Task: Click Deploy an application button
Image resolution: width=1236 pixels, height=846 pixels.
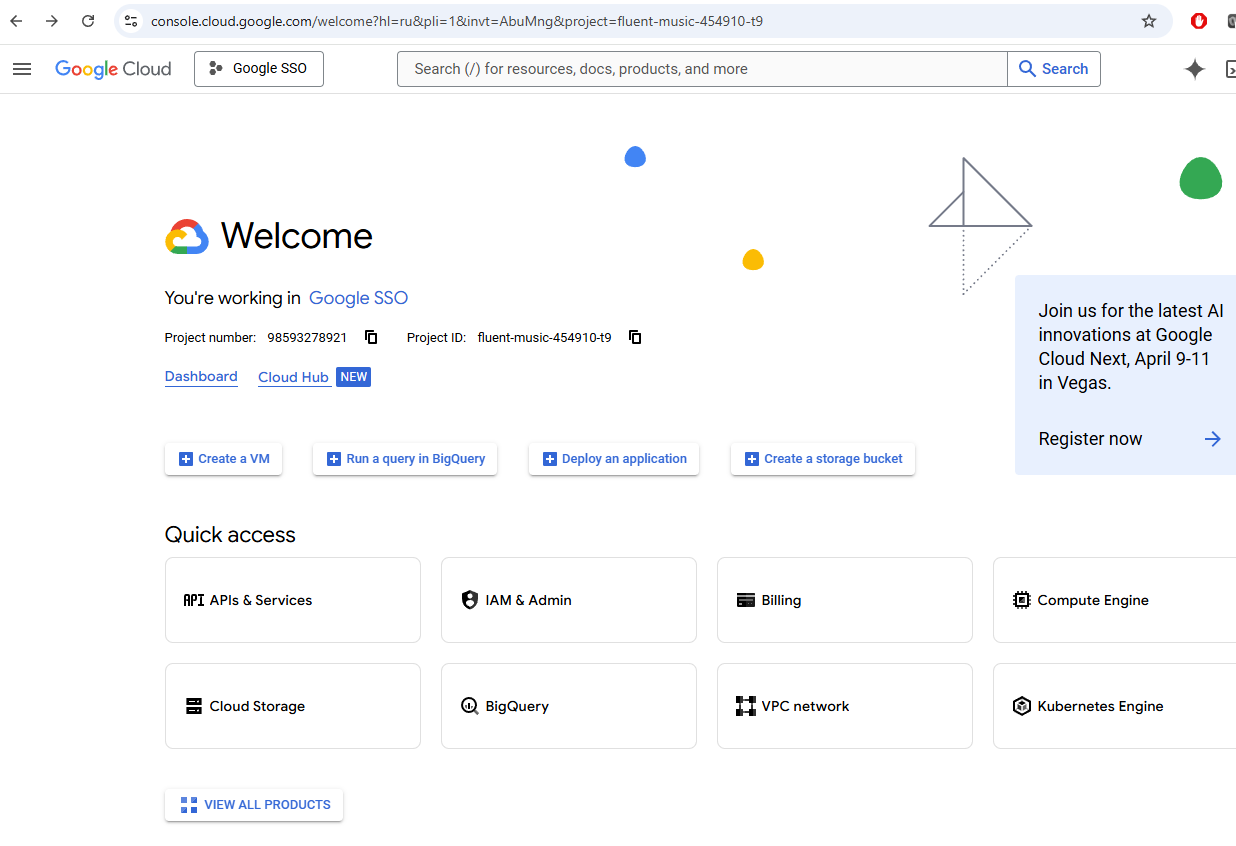Action: pos(614,459)
